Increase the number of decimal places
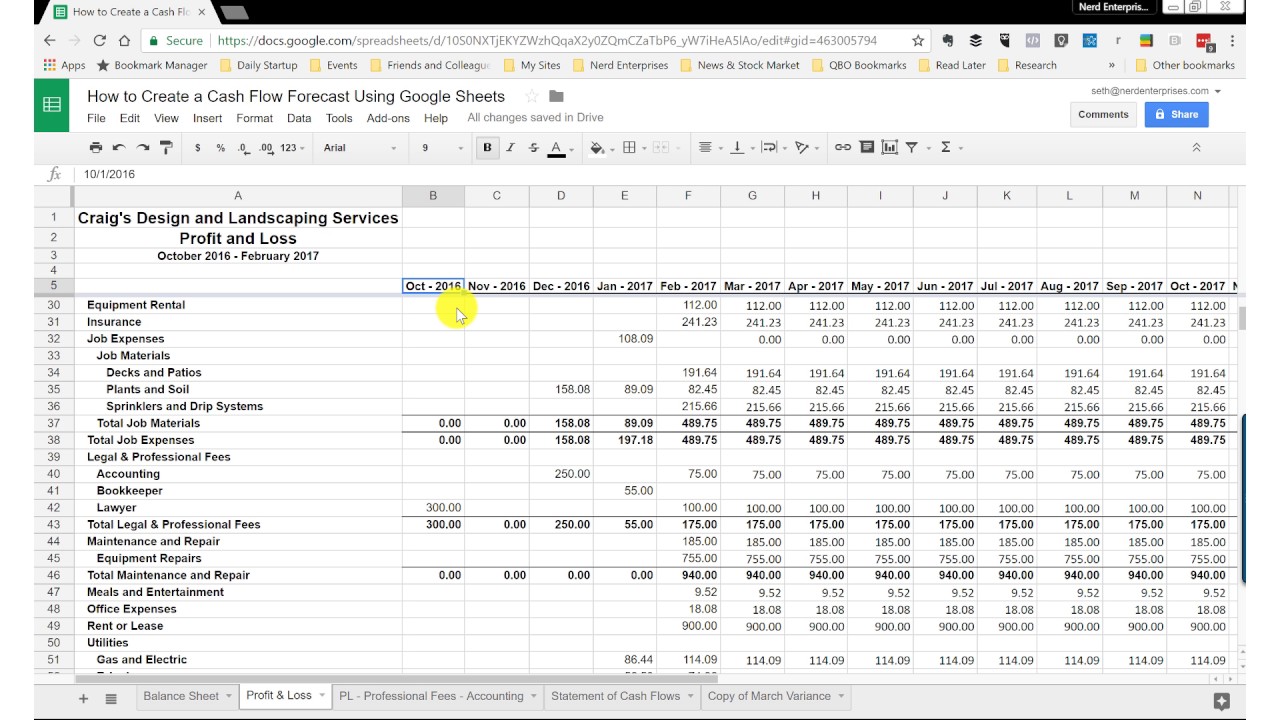The height and width of the screenshot is (720, 1280). pyautogui.click(x=266, y=147)
